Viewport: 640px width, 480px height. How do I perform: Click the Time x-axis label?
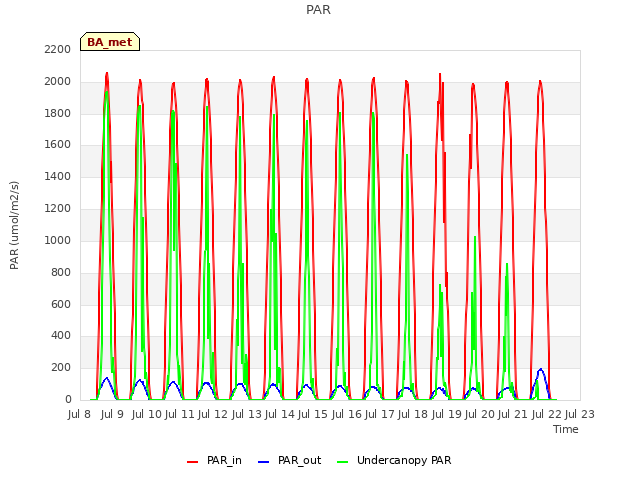(x=566, y=429)
